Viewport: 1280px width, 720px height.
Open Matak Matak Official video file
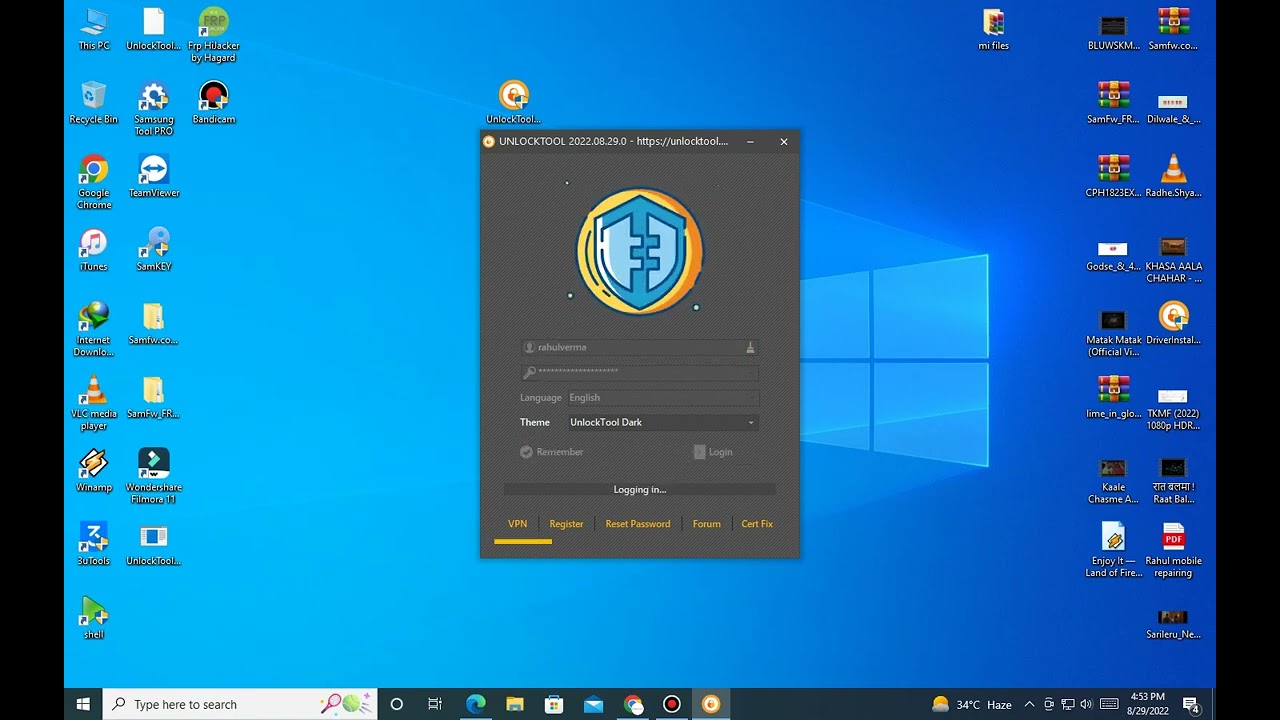pos(1113,334)
